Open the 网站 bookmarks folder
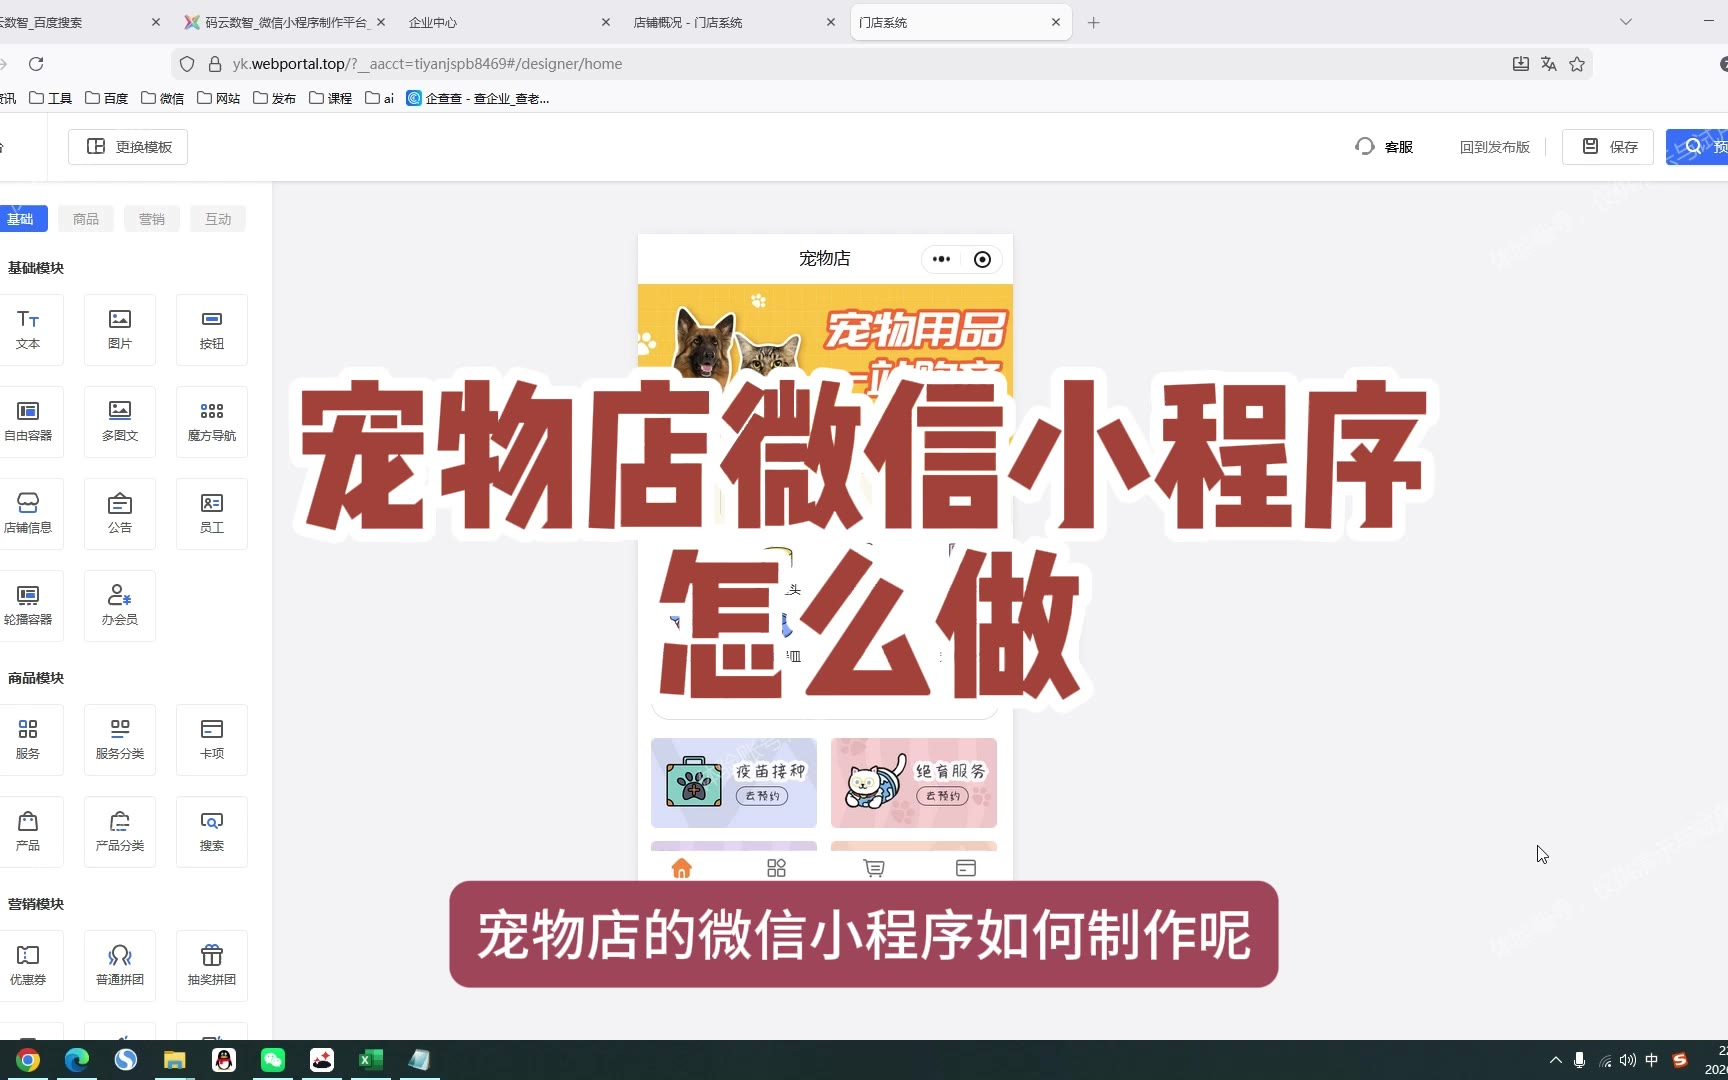Viewport: 1728px width, 1080px height. (219, 98)
